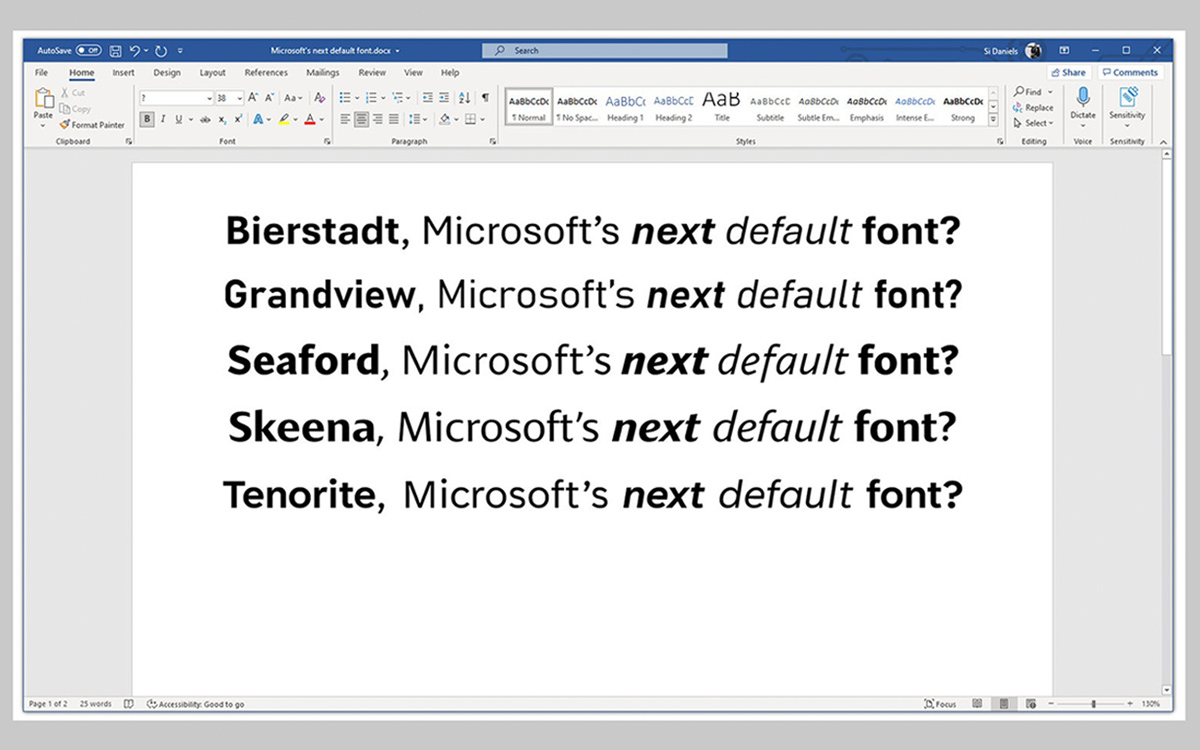Open the Change Case dropdown
Screen dimensions: 1200x750
pos(293,98)
